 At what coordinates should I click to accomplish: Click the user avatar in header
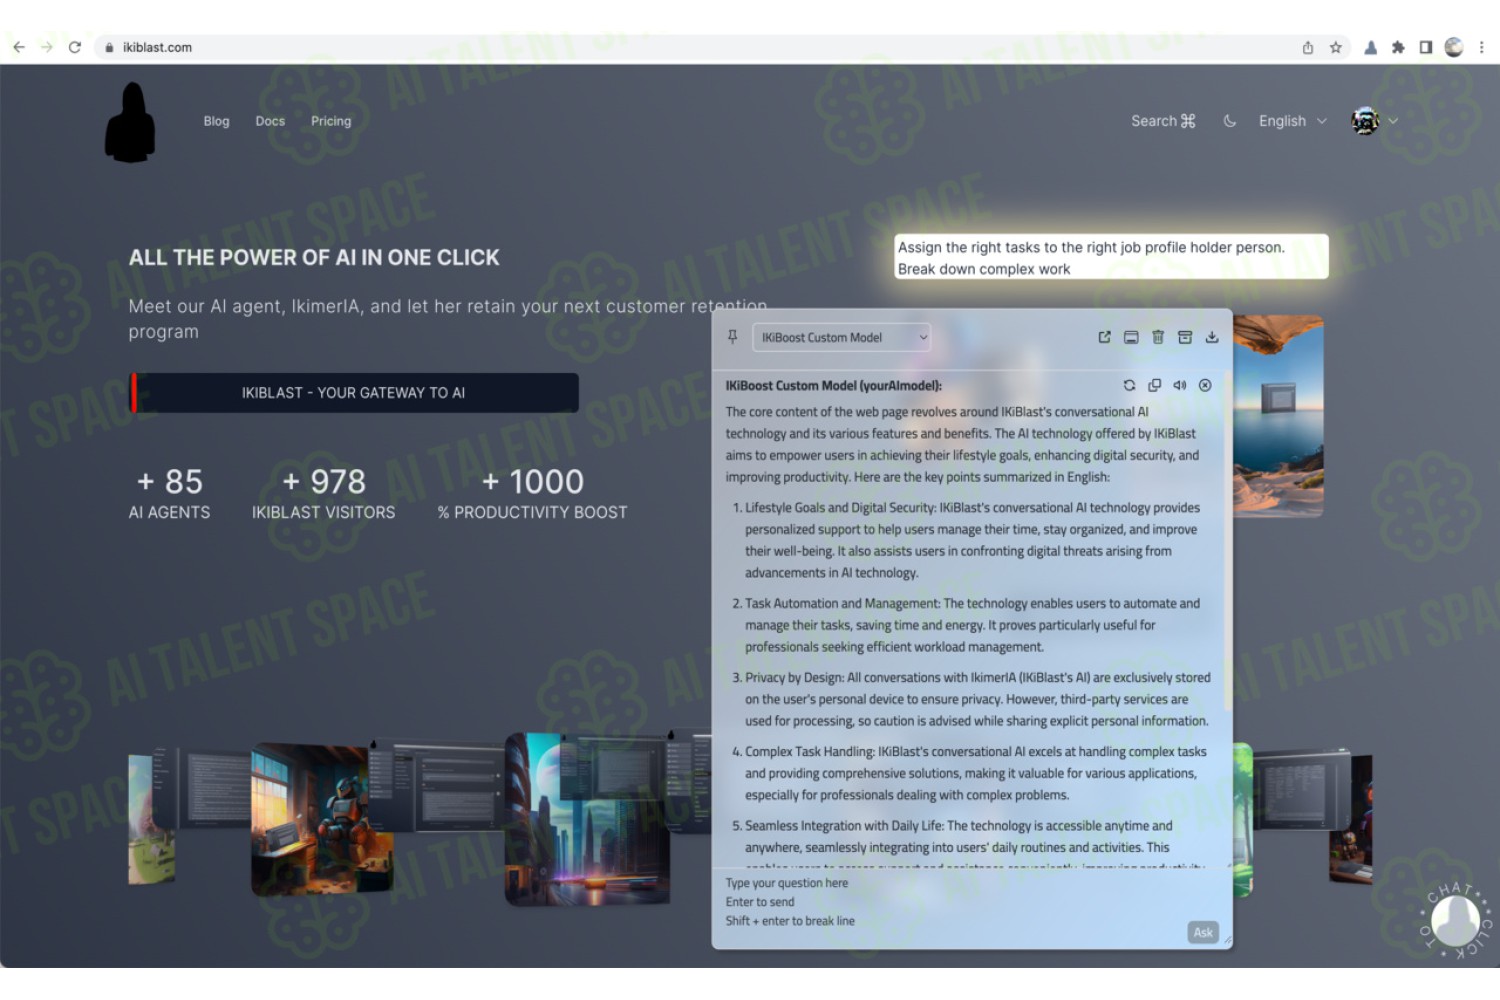point(1365,121)
